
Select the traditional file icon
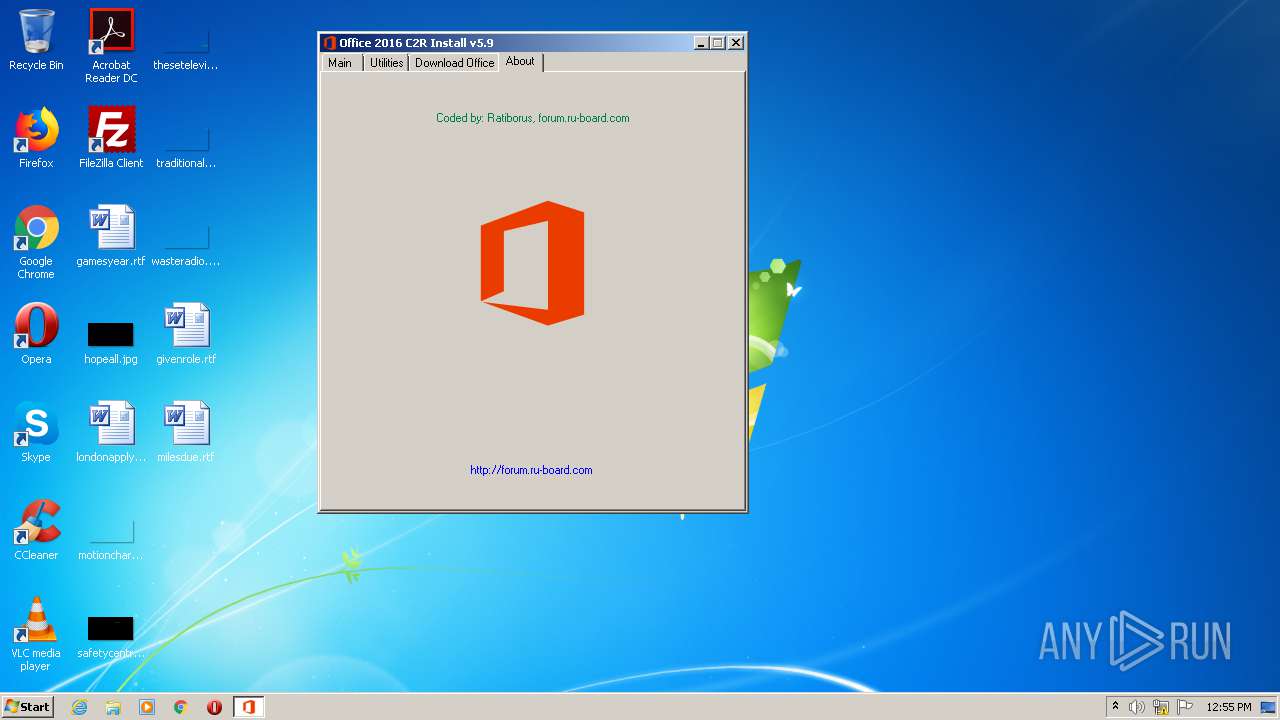[186, 148]
